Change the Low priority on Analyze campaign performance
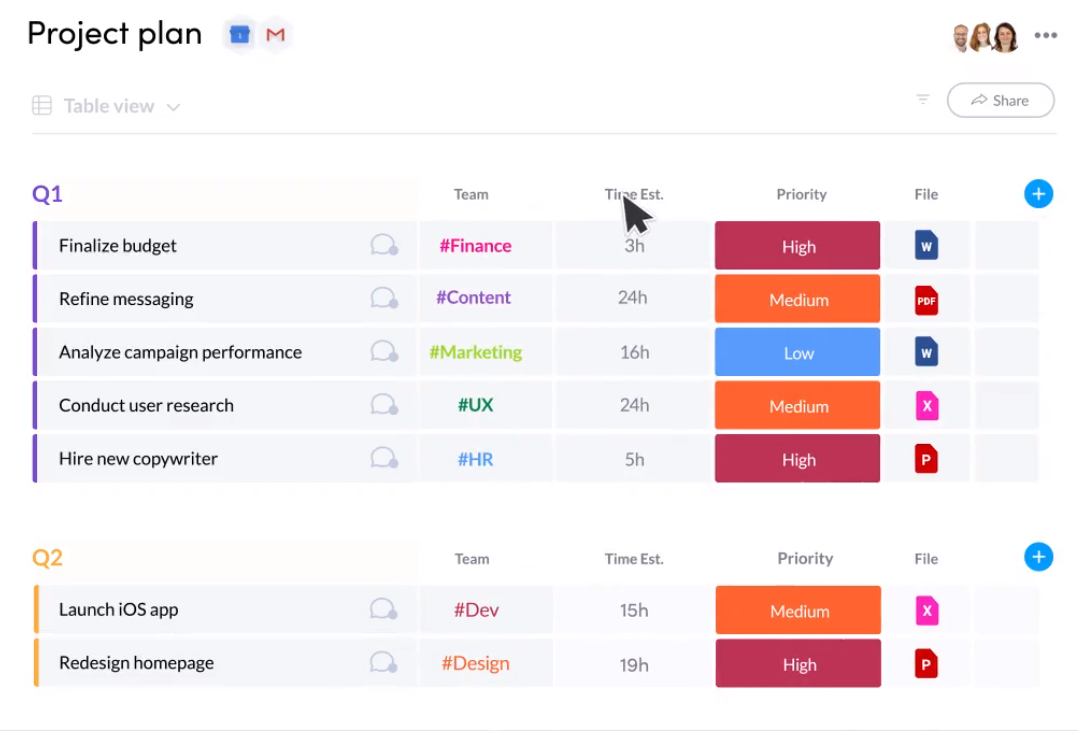Image resolution: width=1078 pixels, height=731 pixels. coord(797,352)
